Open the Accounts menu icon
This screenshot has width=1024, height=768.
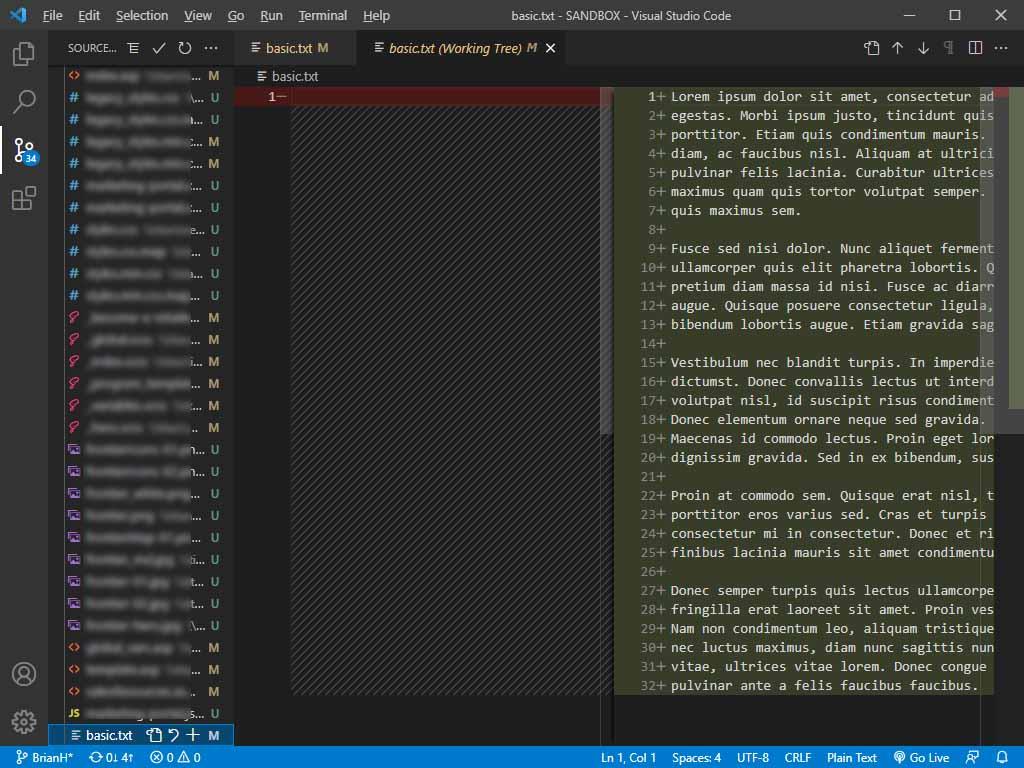click(24, 673)
